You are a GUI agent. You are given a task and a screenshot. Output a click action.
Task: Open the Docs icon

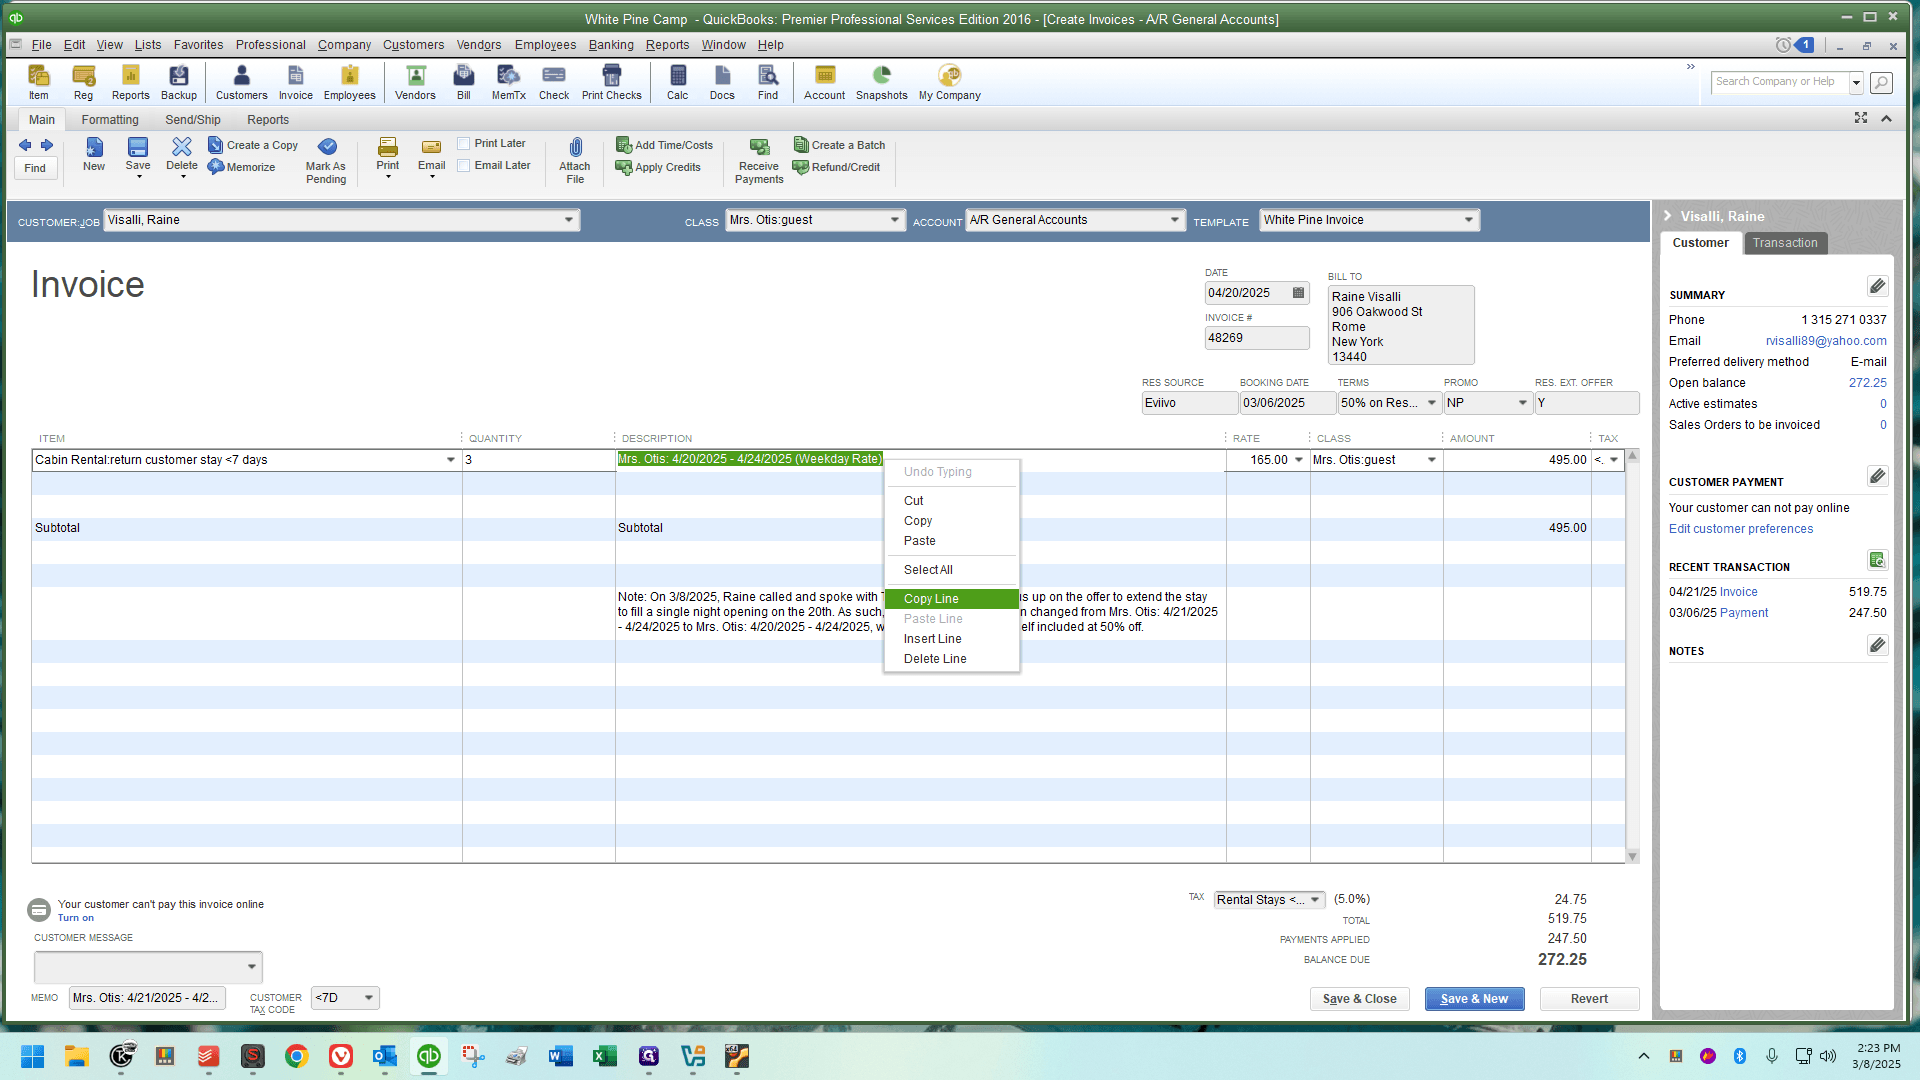[x=722, y=82]
